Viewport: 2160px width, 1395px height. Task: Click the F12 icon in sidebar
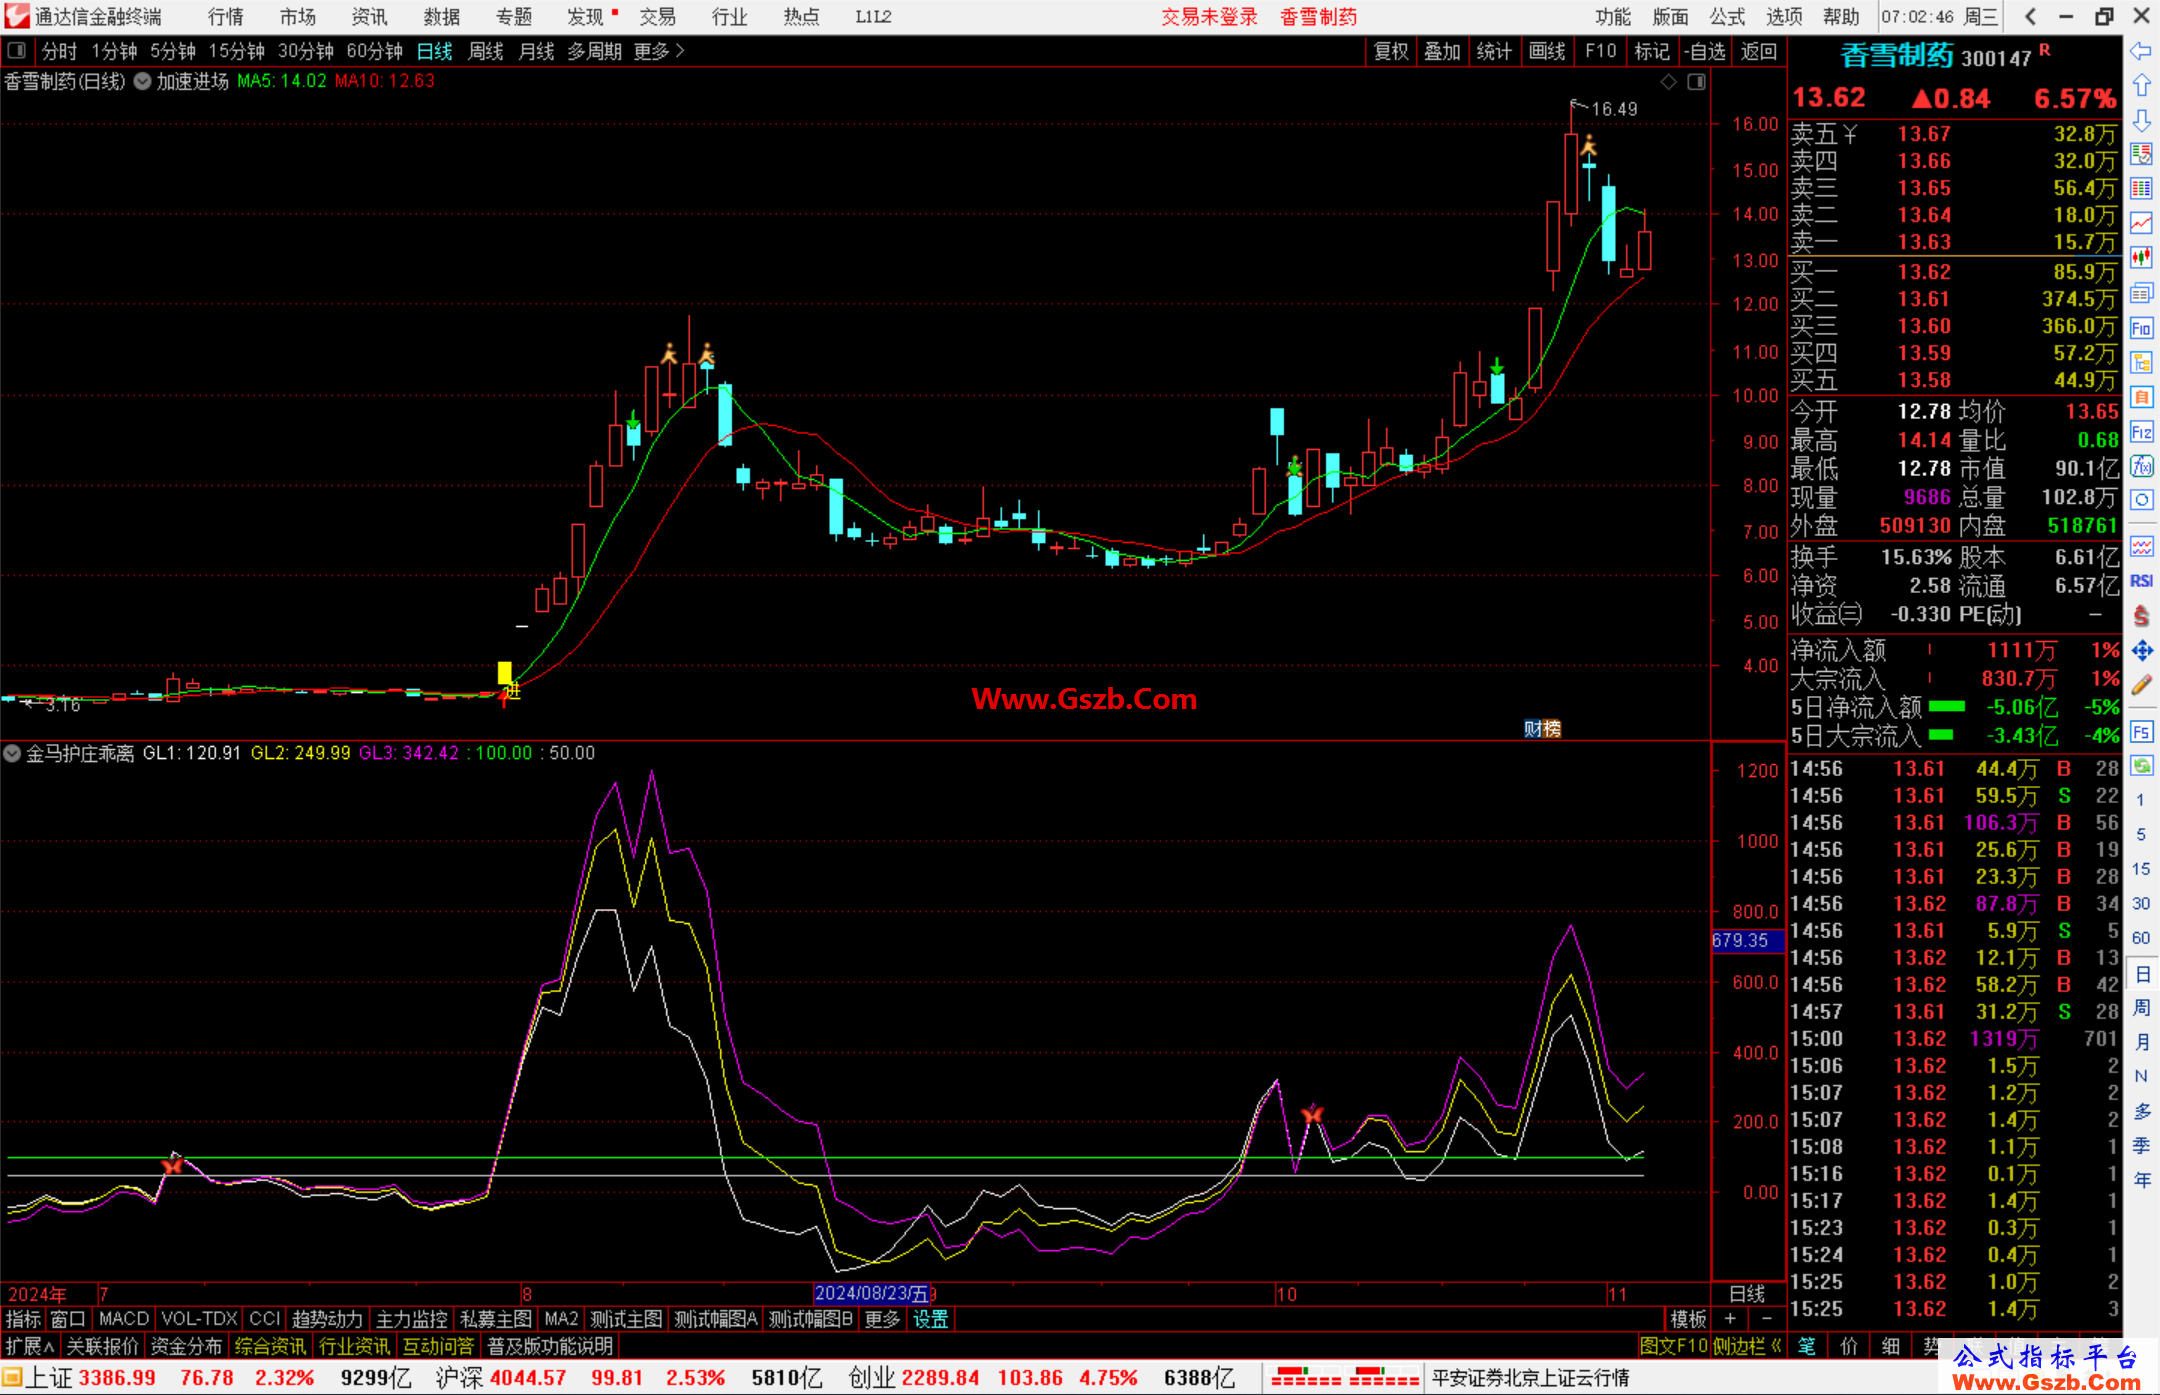(x=2141, y=432)
